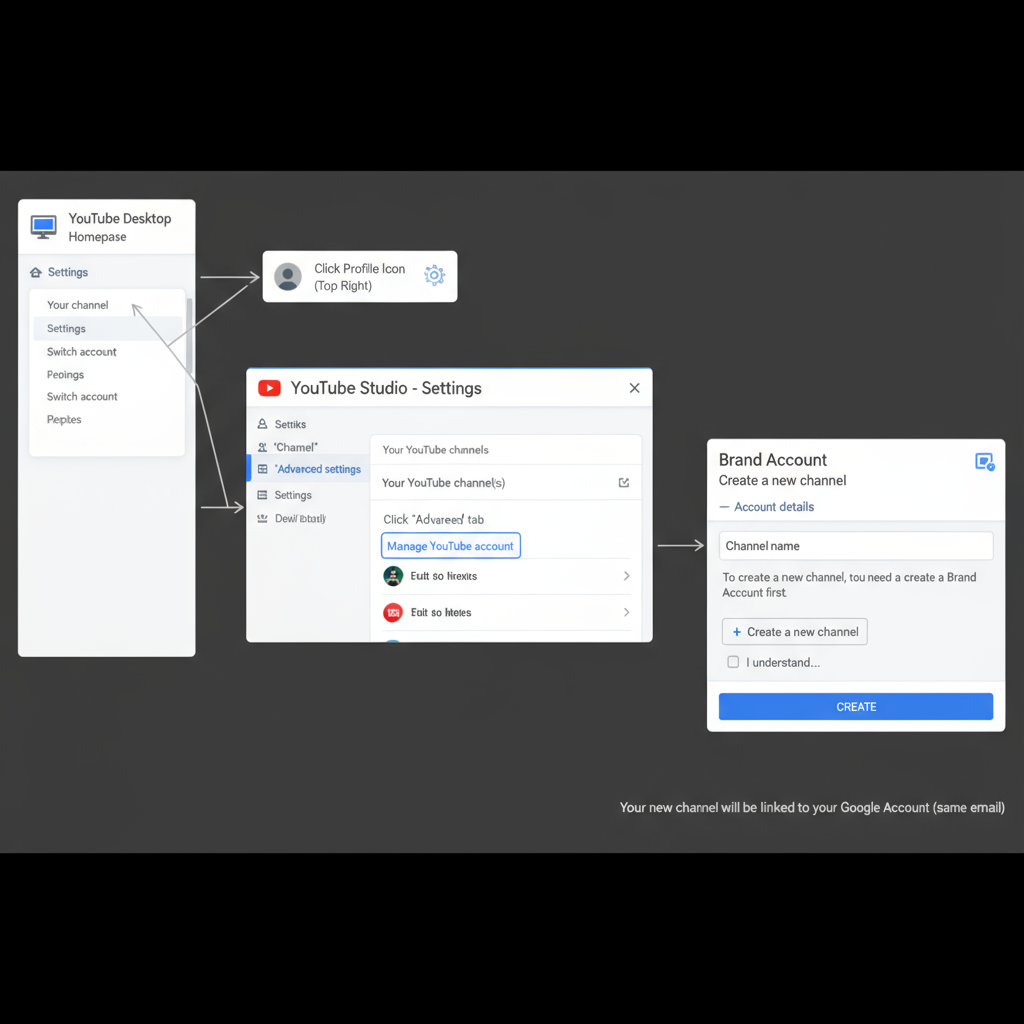Click the icon beside Dewi ibtatily

[263, 519]
